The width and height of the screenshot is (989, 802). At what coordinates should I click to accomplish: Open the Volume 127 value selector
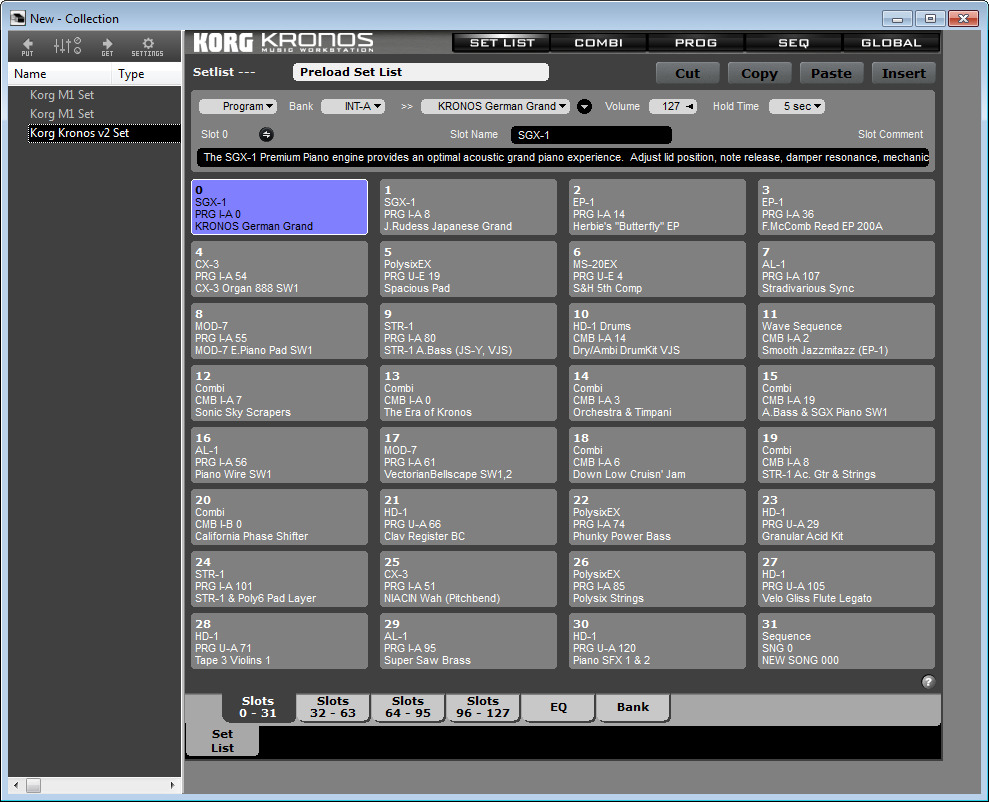coord(673,107)
